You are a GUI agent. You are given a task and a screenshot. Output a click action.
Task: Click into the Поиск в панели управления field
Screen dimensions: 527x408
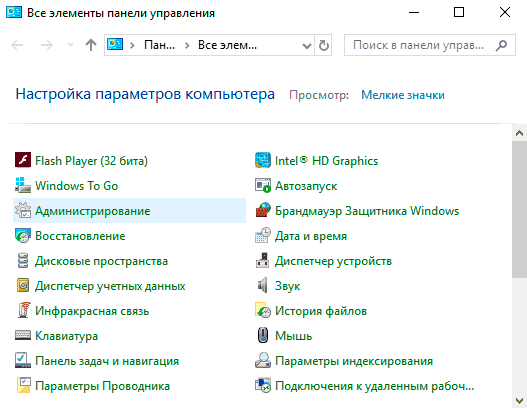(430, 45)
